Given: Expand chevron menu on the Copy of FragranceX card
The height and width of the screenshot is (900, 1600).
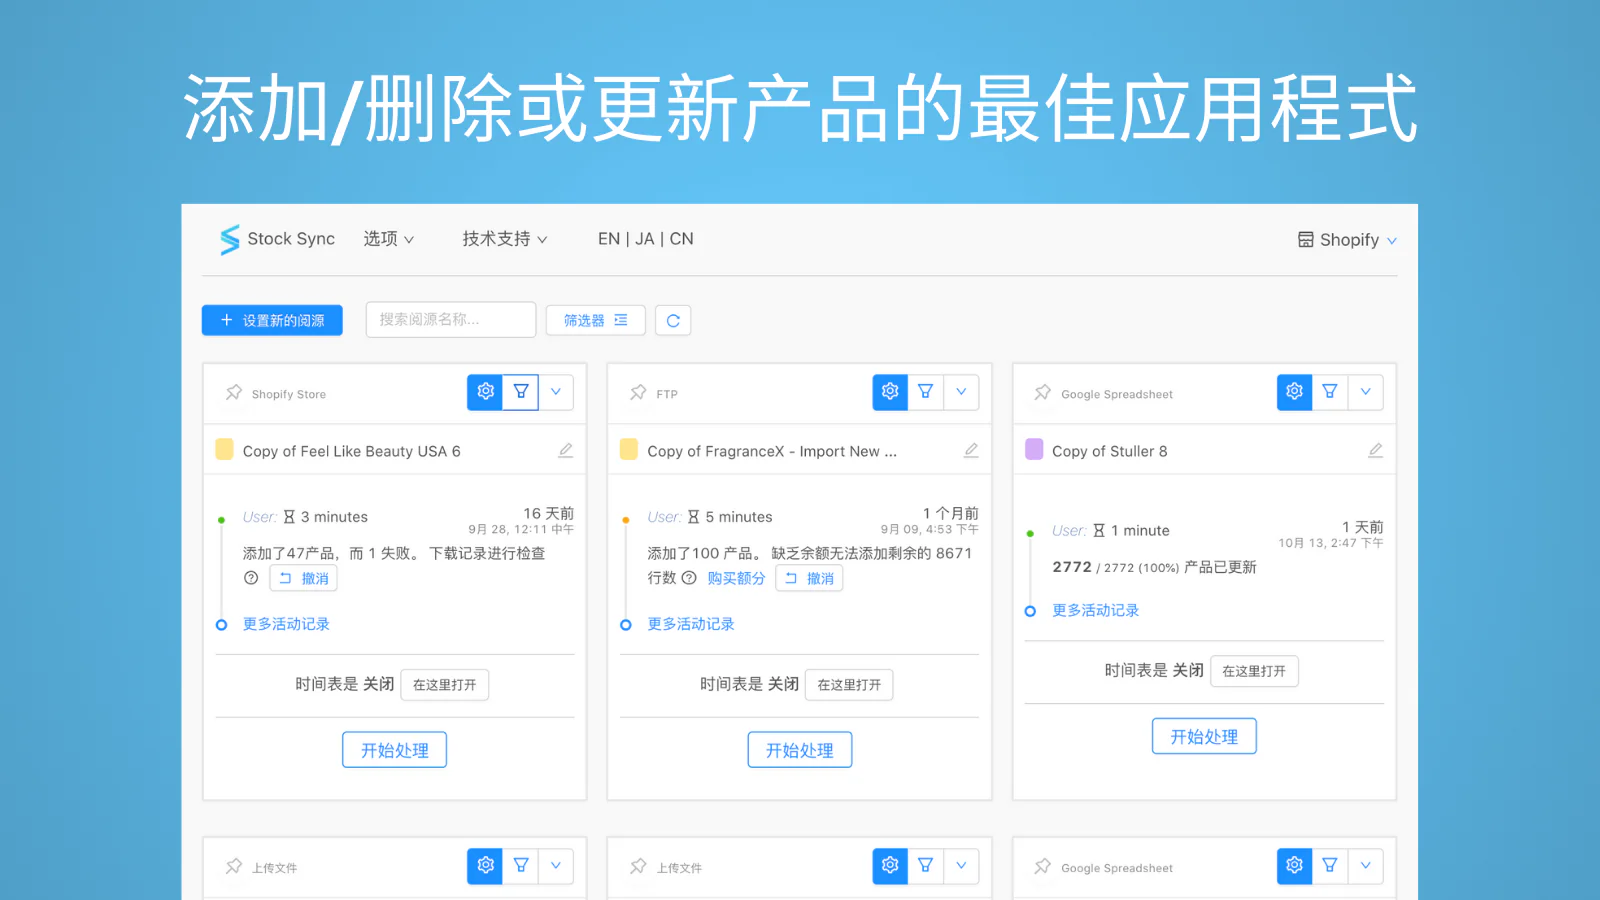Looking at the screenshot, I should click(x=961, y=392).
